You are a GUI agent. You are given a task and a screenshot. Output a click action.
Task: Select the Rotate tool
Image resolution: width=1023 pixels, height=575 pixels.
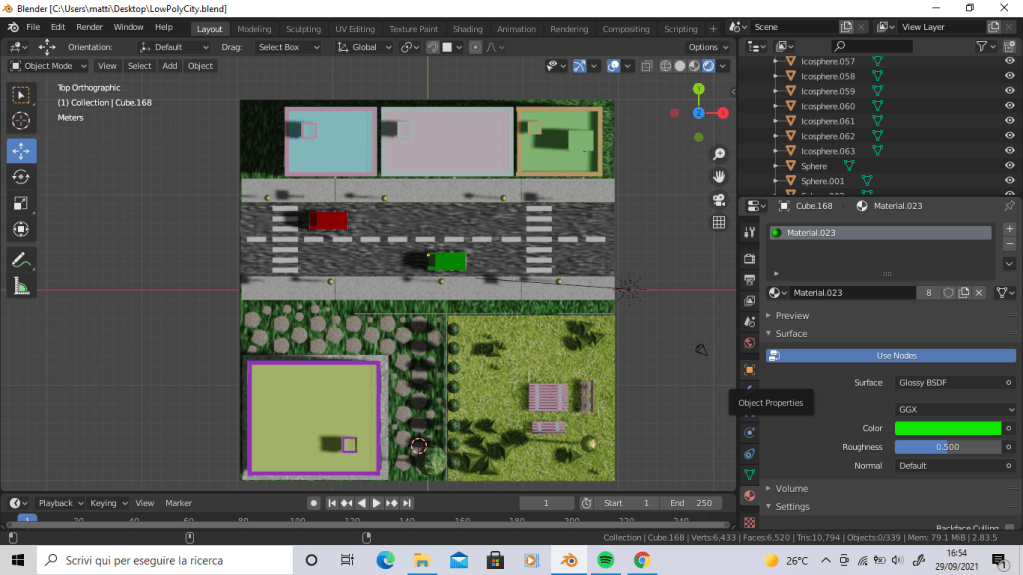(x=21, y=177)
